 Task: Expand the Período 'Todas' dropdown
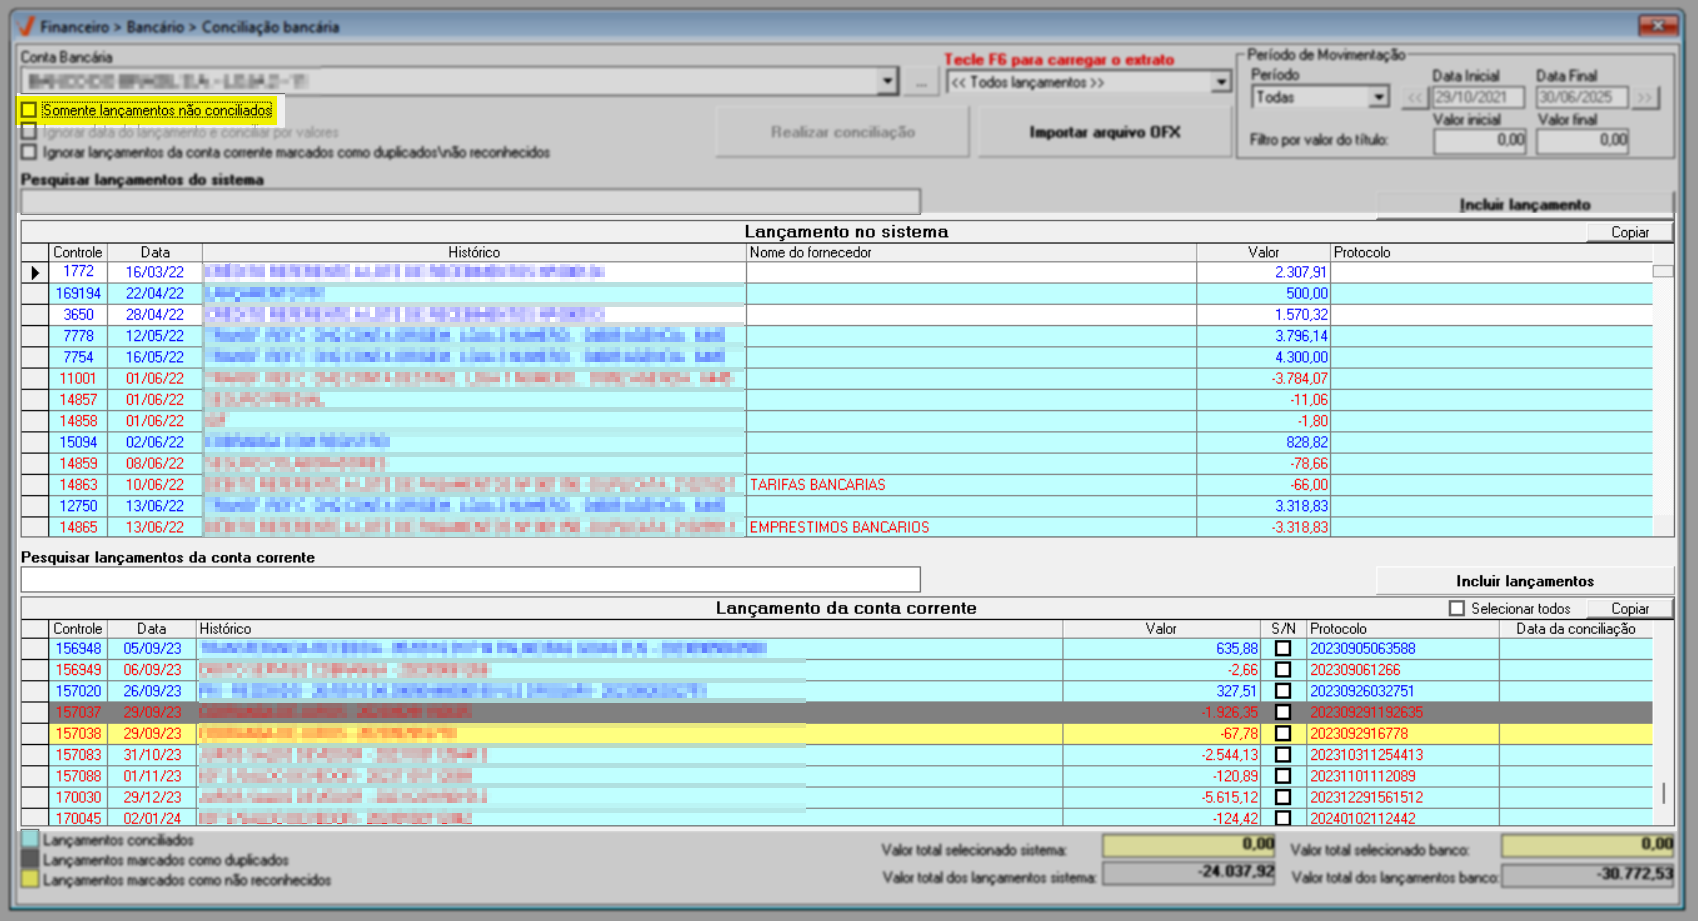[x=1379, y=97]
